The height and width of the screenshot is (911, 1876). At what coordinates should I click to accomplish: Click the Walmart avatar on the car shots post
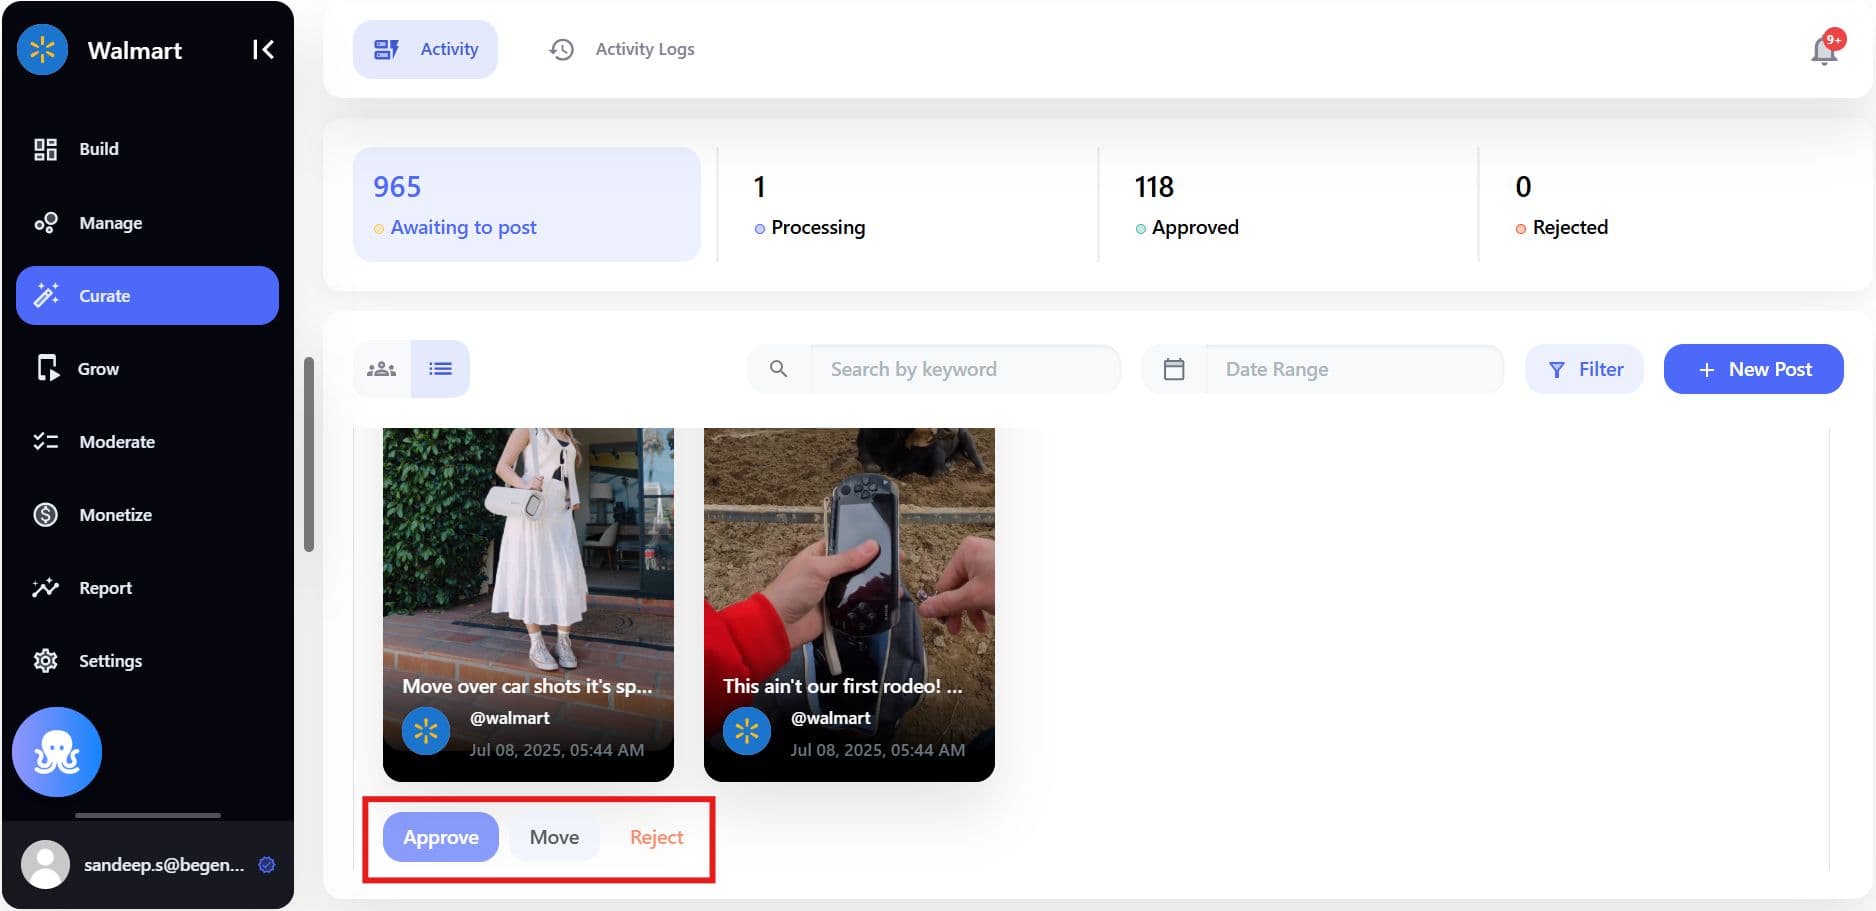(x=426, y=731)
